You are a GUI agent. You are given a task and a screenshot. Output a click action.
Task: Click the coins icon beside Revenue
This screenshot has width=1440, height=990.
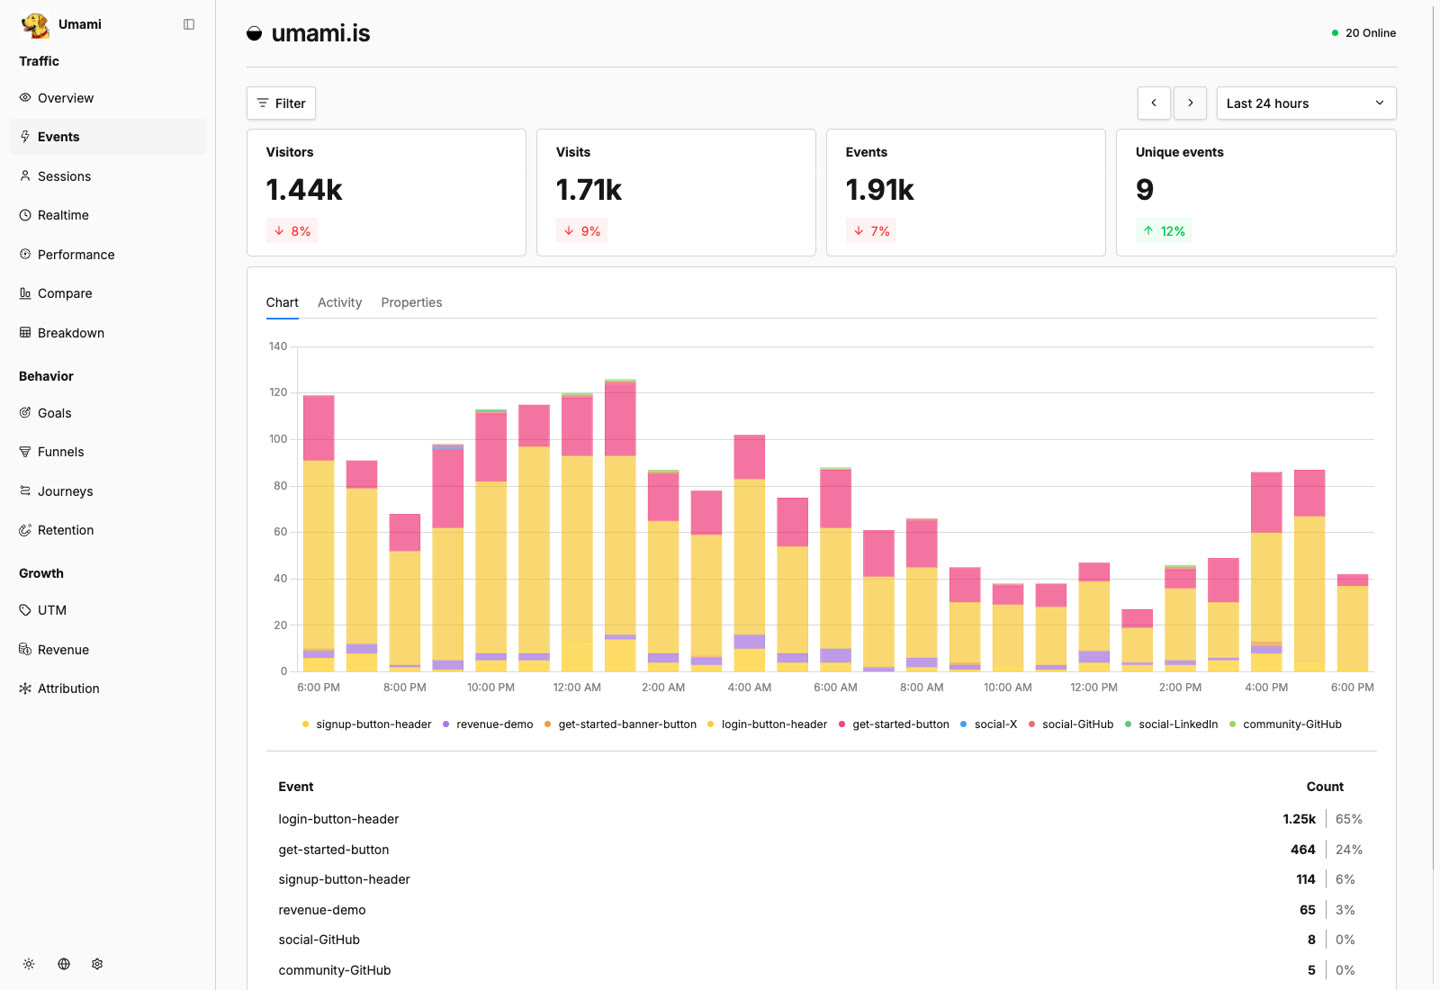(x=25, y=649)
